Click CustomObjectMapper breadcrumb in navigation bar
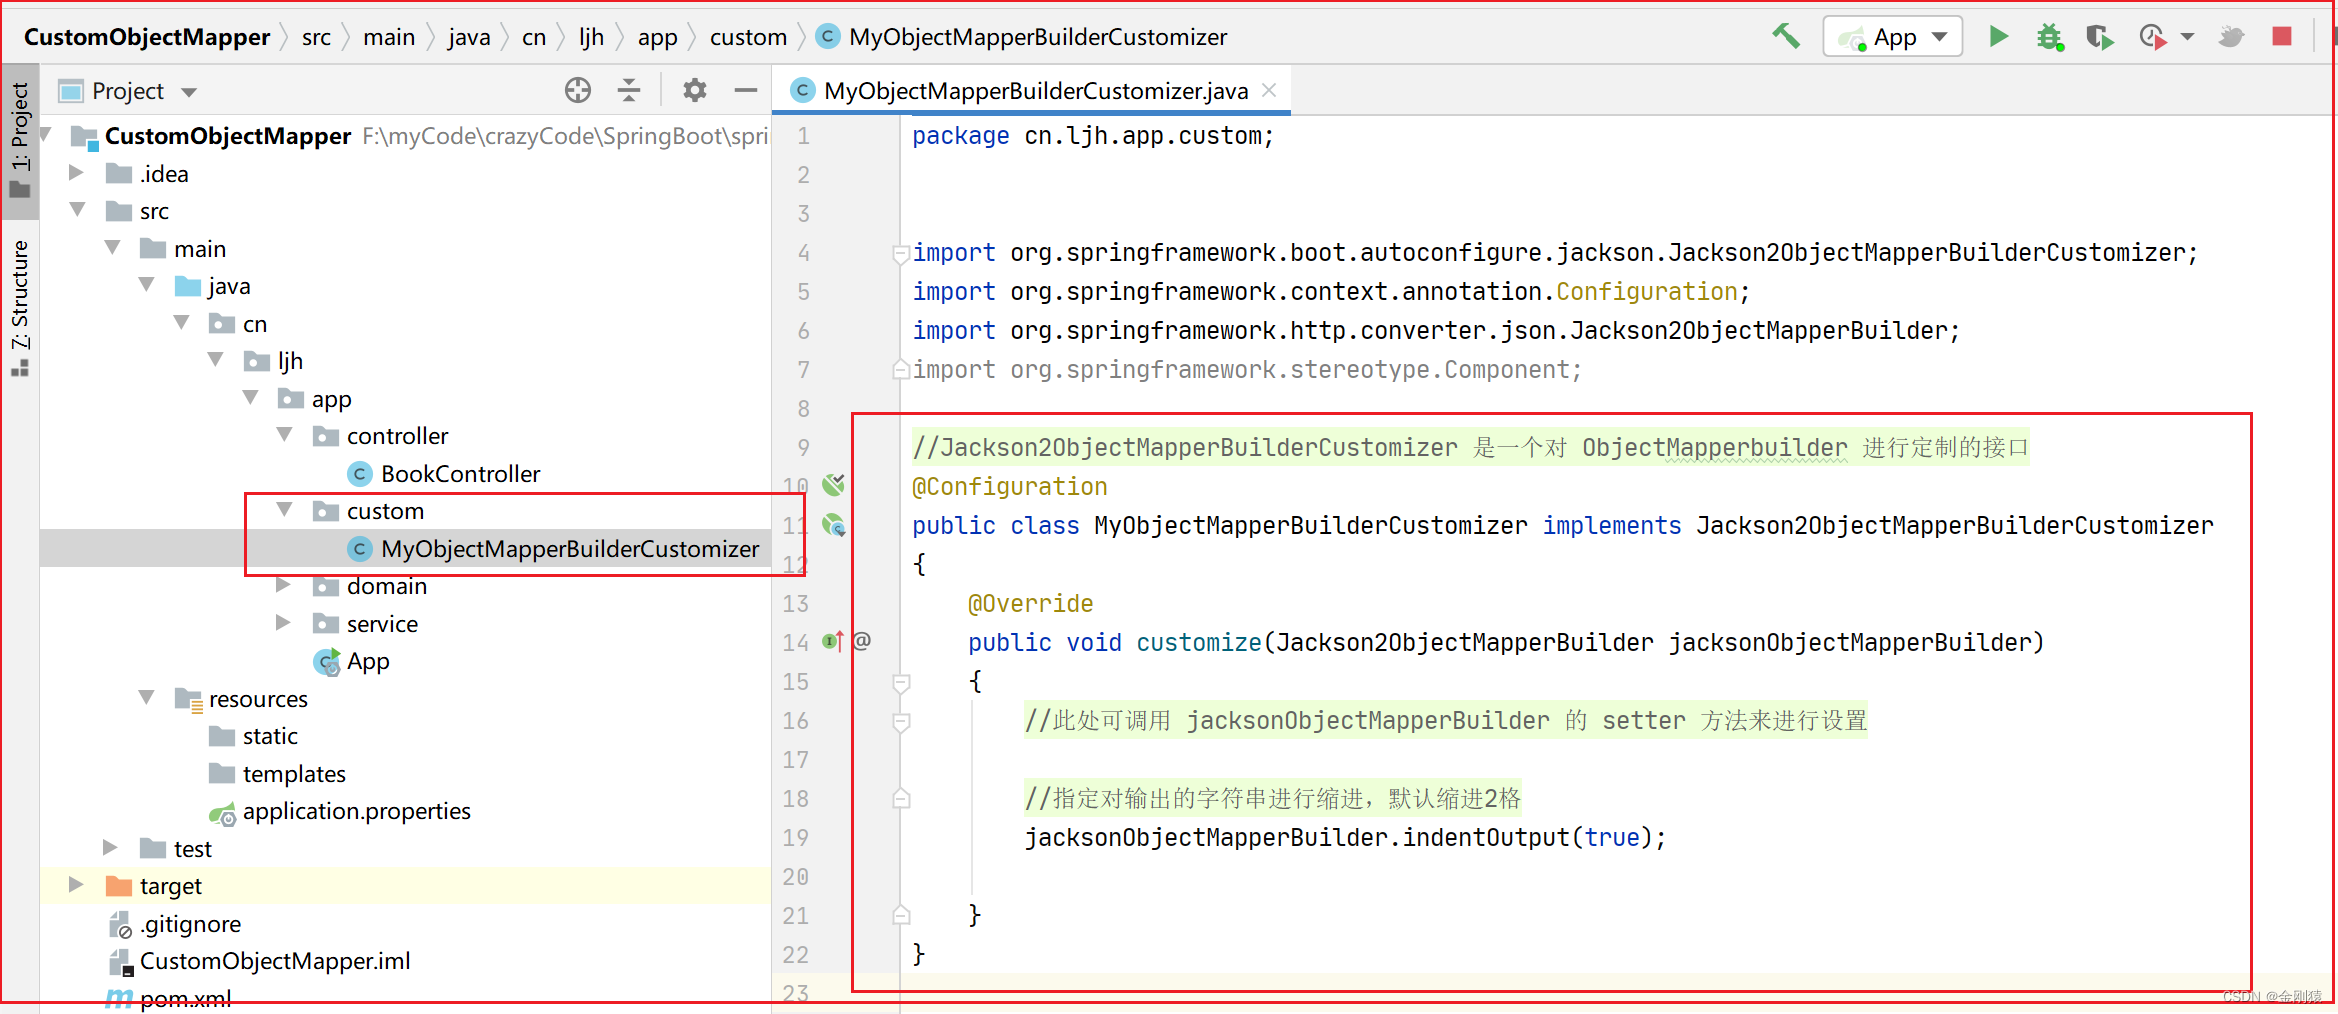Screen dimensions: 2338x1014 pos(147,37)
